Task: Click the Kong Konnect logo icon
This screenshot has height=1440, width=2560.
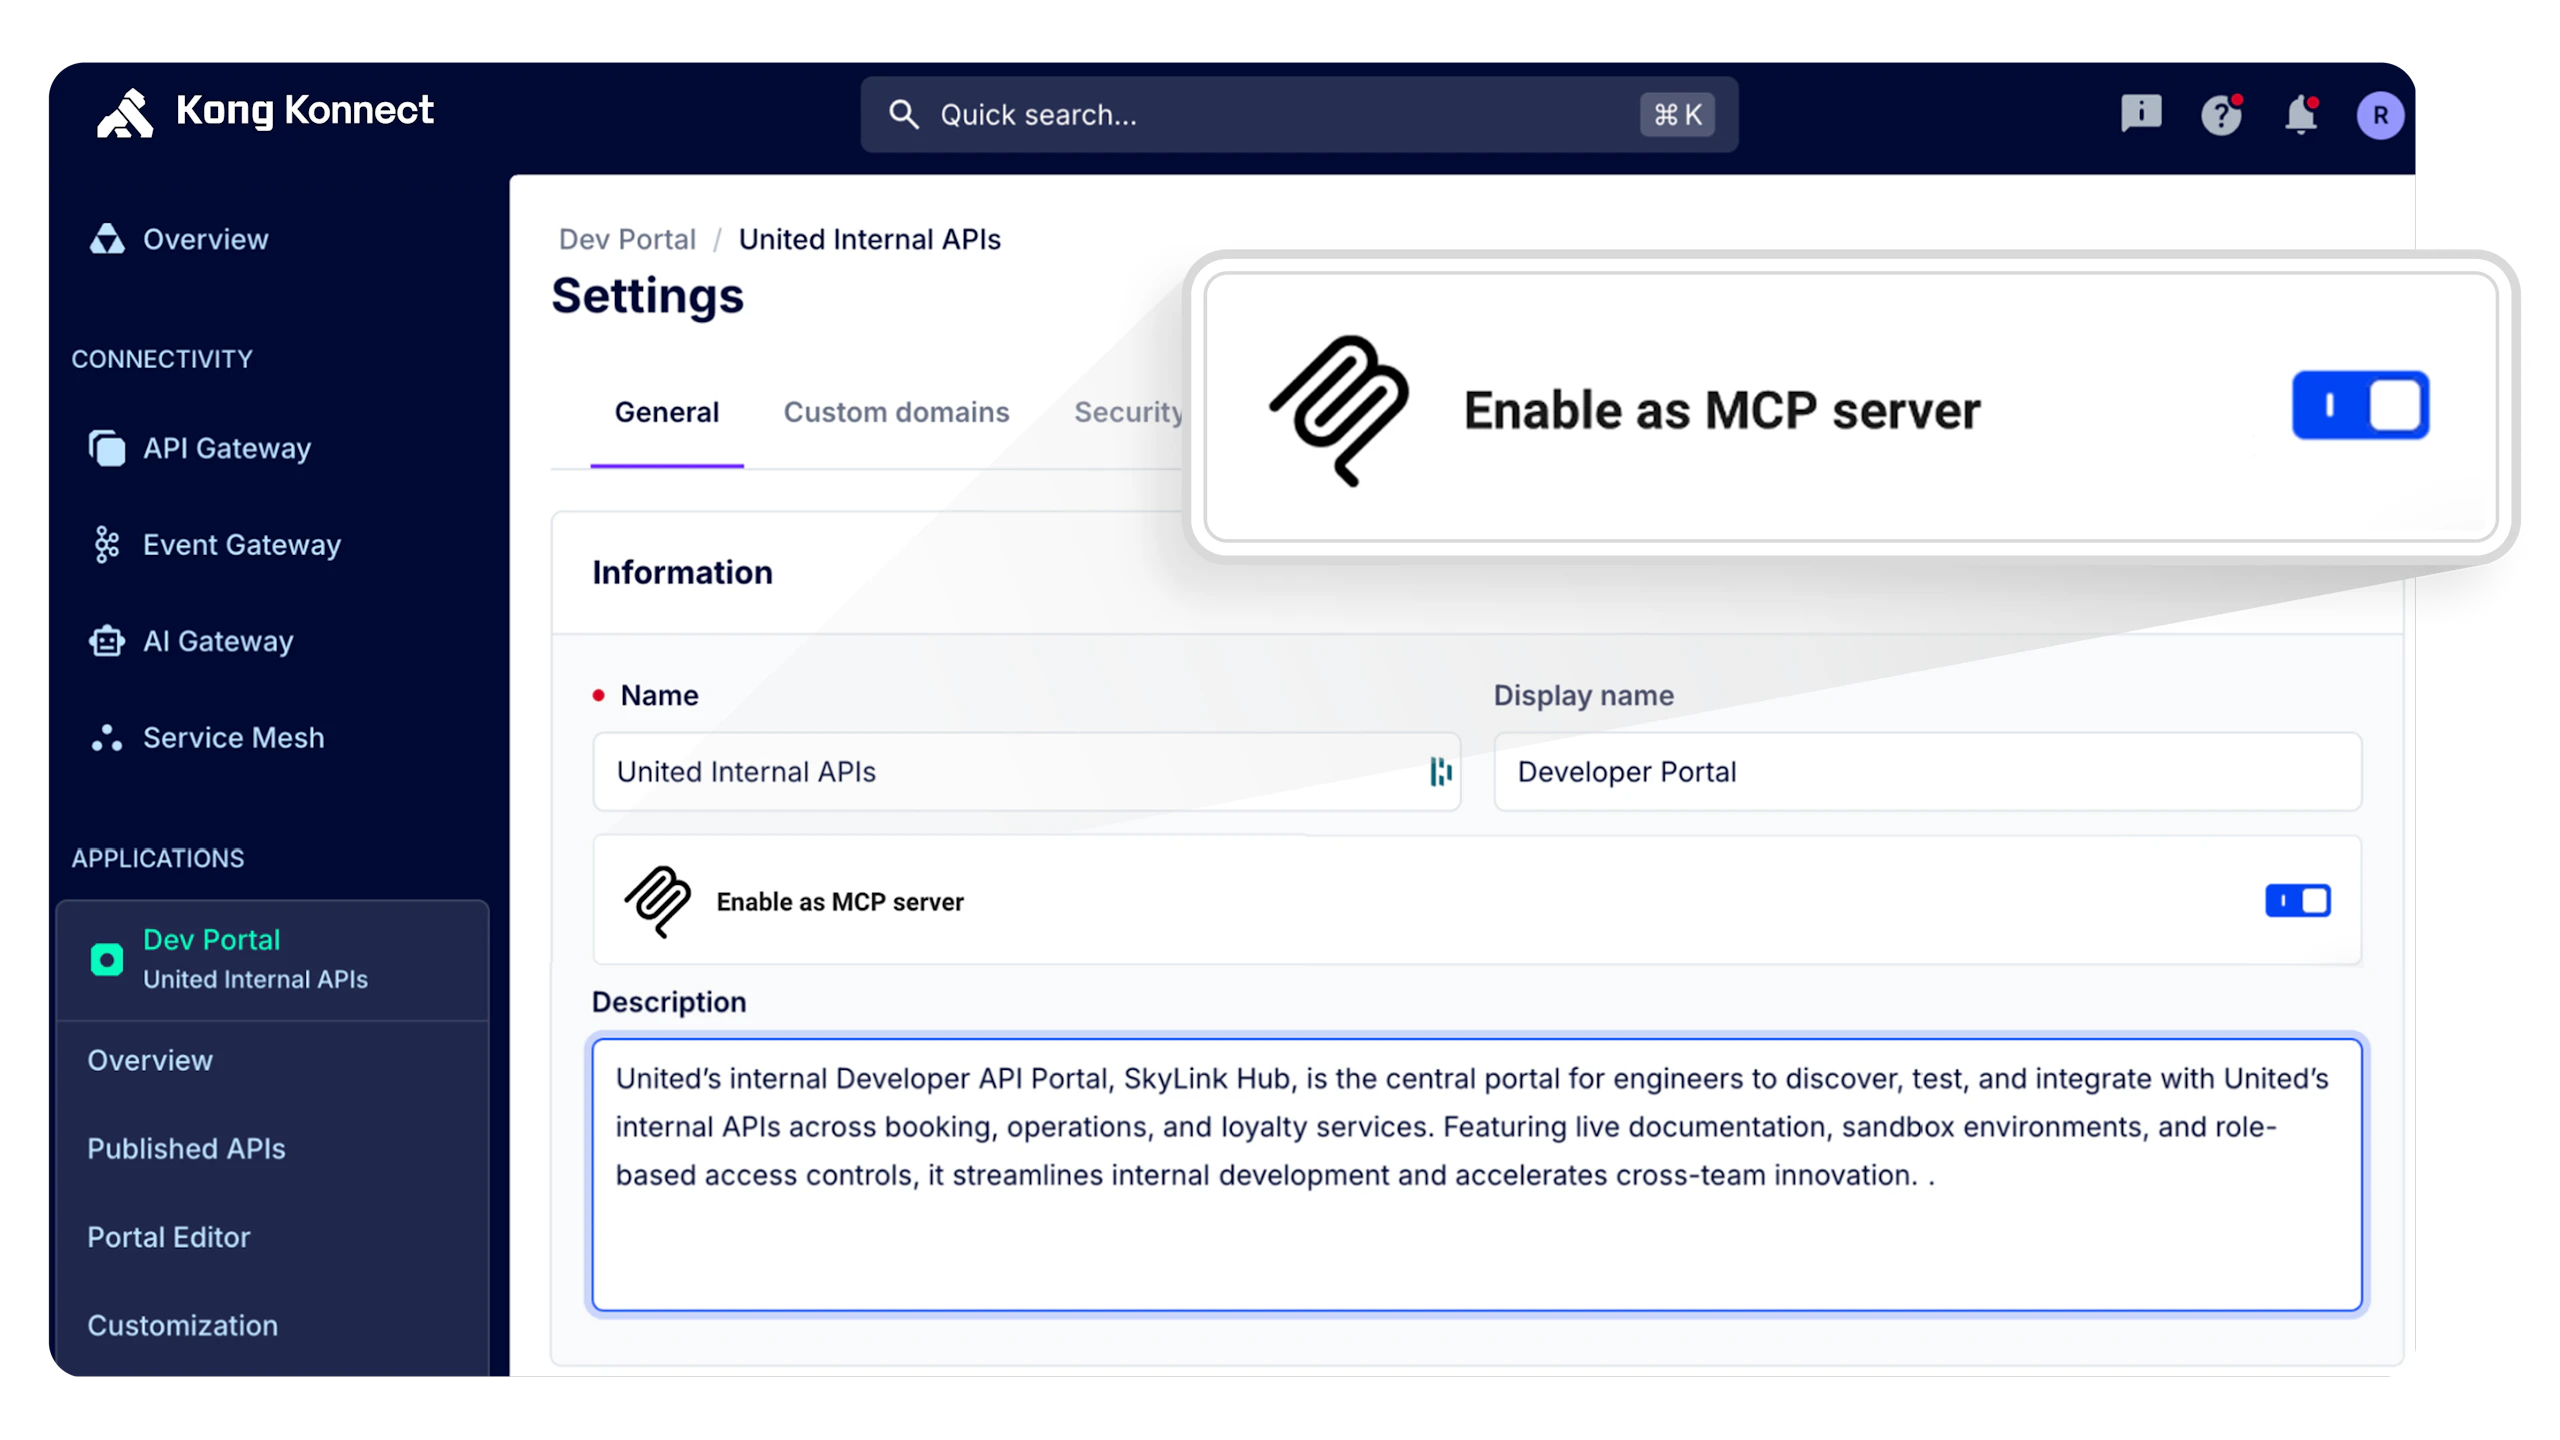Action: point(125,113)
